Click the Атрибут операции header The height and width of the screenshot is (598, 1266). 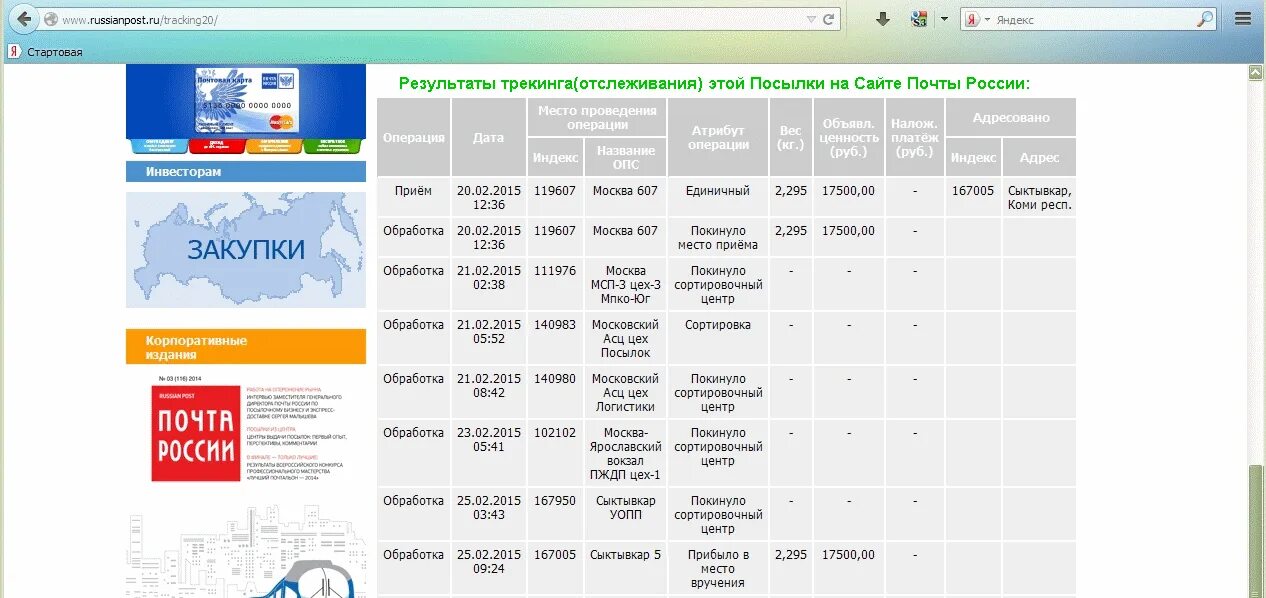pos(718,137)
